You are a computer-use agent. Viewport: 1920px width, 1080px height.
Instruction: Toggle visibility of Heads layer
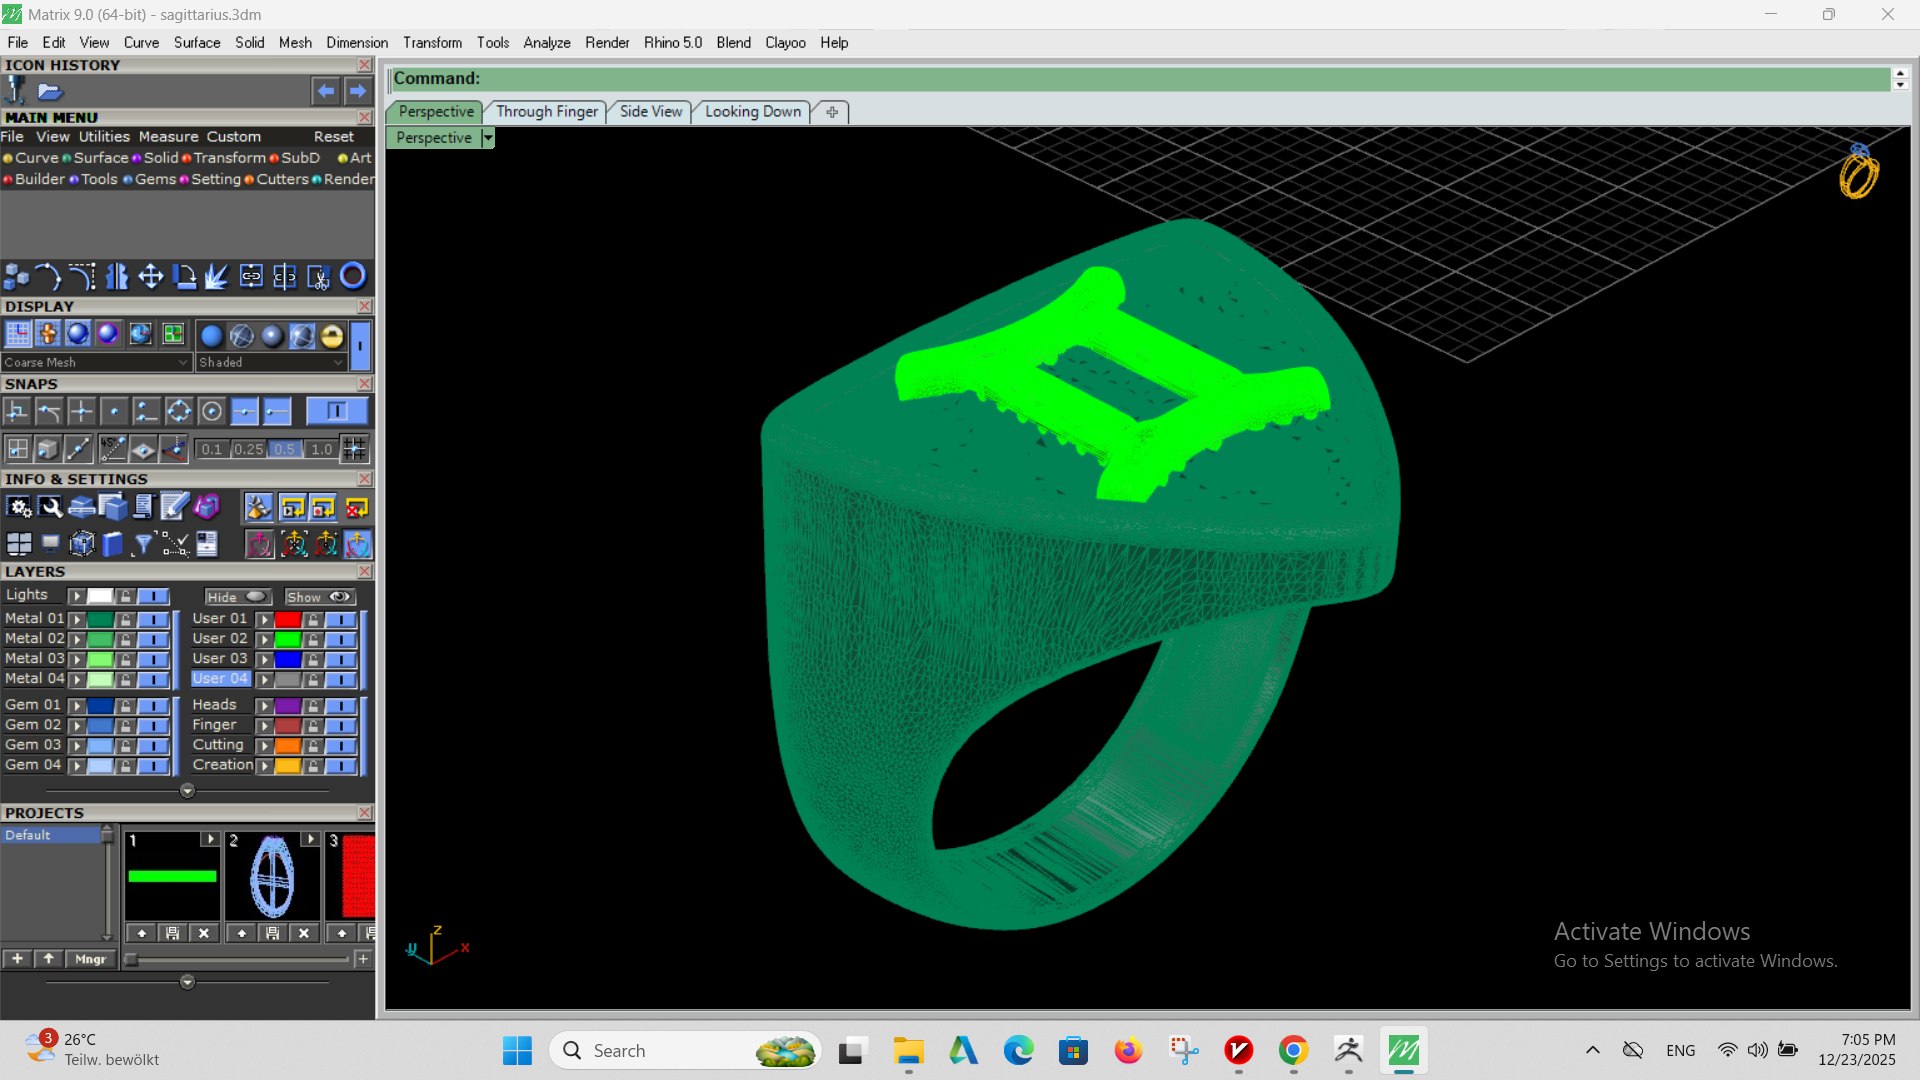coord(341,706)
